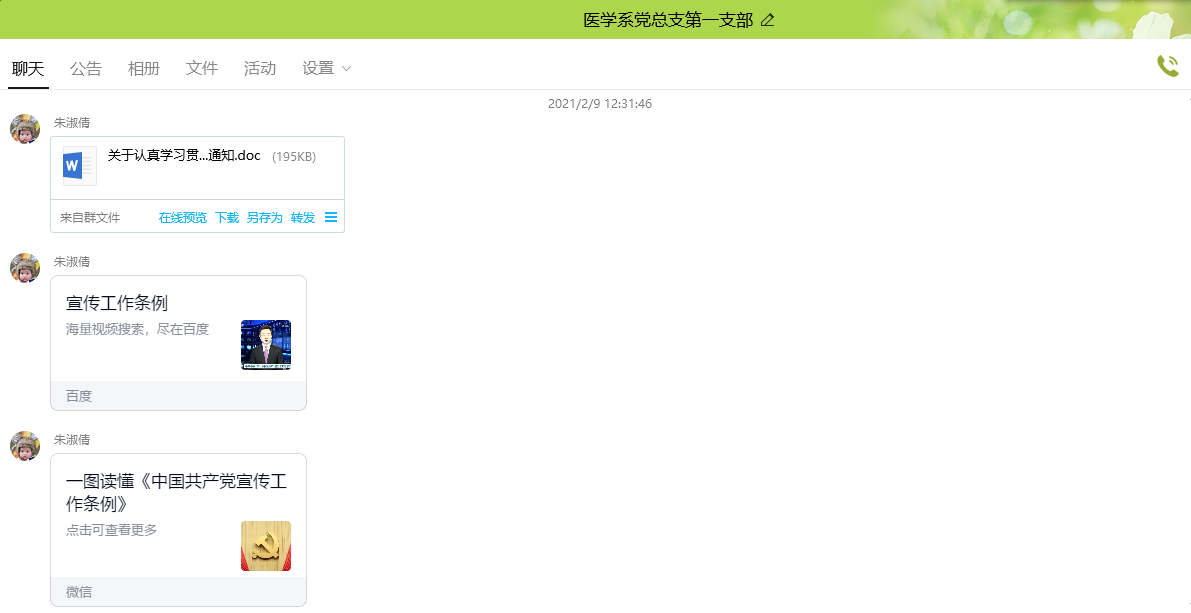Go to the 活动 tab
This screenshot has width=1191, height=613.
tap(260, 68)
